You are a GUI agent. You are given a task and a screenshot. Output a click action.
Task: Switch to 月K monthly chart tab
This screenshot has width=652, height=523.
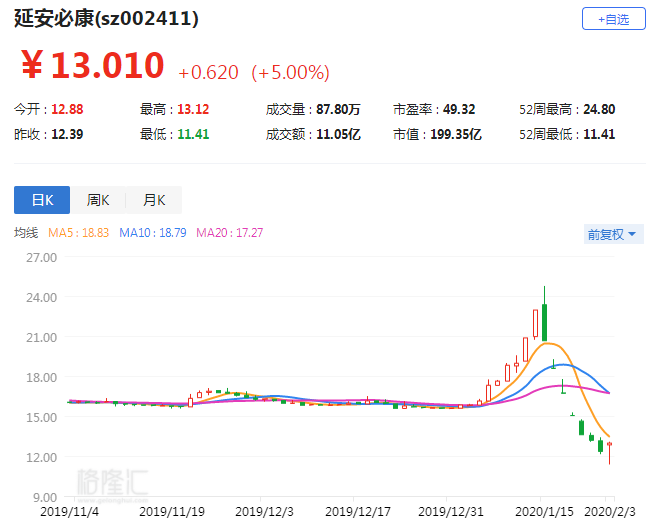pos(154,200)
